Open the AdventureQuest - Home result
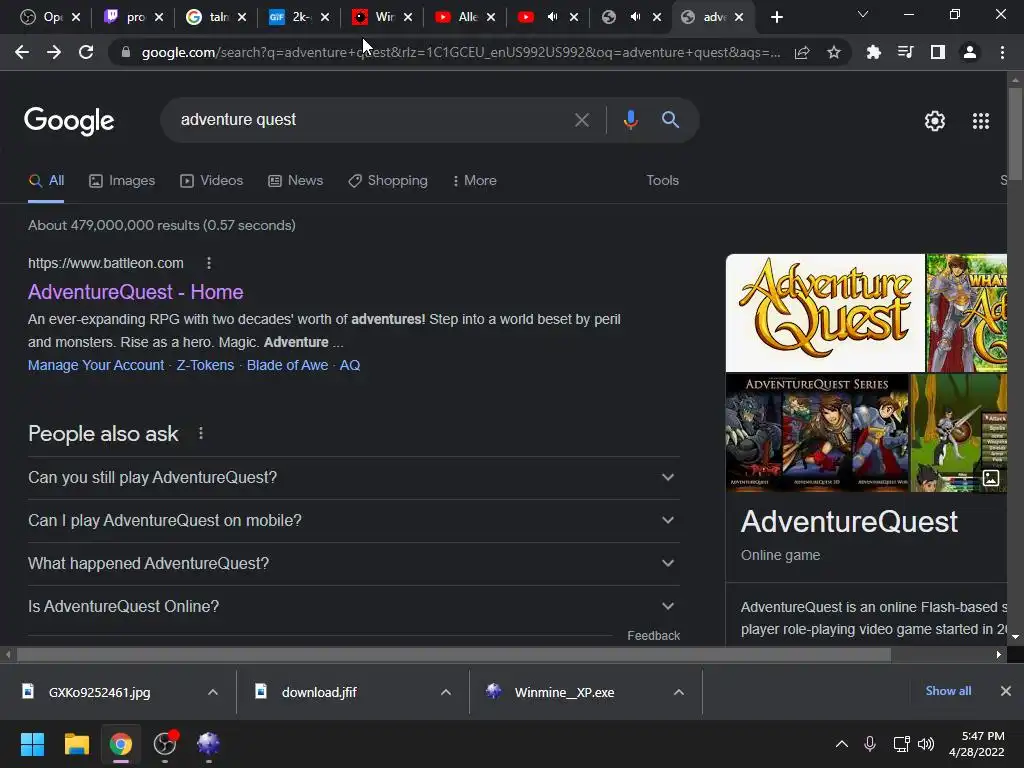Viewport: 1024px width, 768px height. pos(136,292)
